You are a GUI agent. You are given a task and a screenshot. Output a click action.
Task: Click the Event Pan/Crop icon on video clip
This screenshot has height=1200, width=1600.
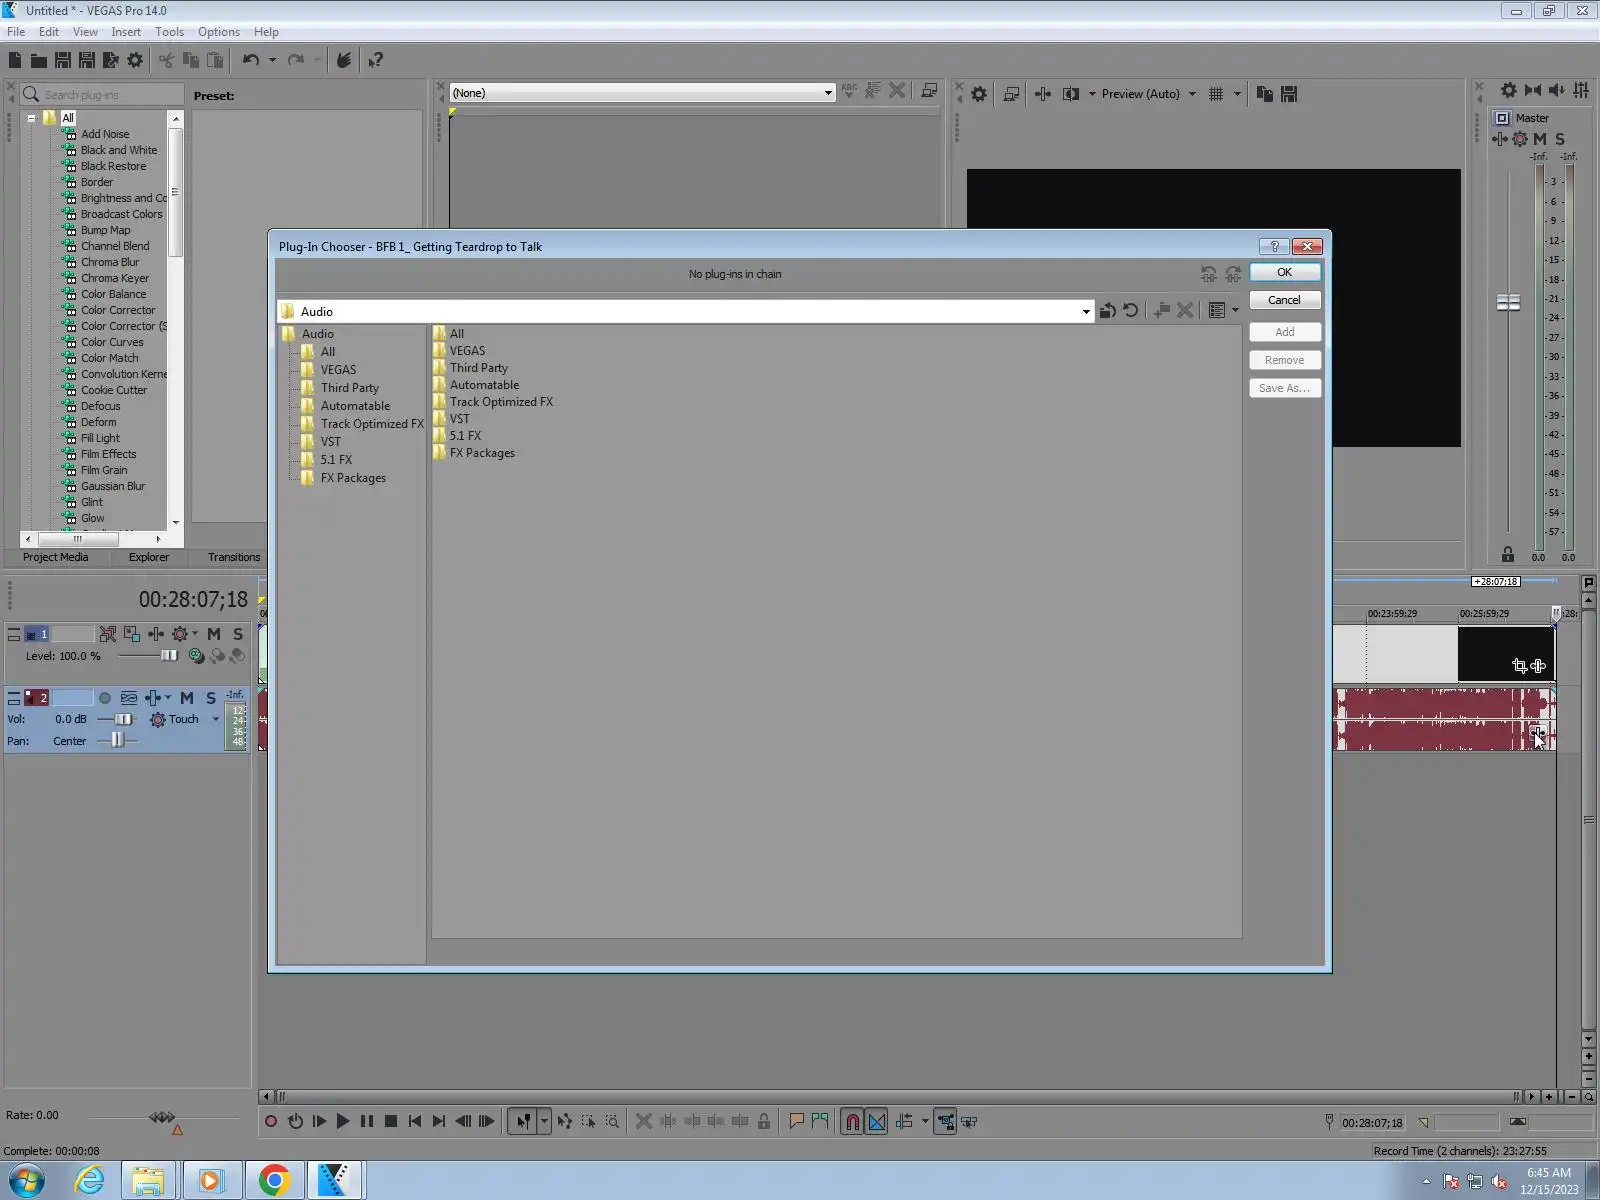click(1519, 666)
